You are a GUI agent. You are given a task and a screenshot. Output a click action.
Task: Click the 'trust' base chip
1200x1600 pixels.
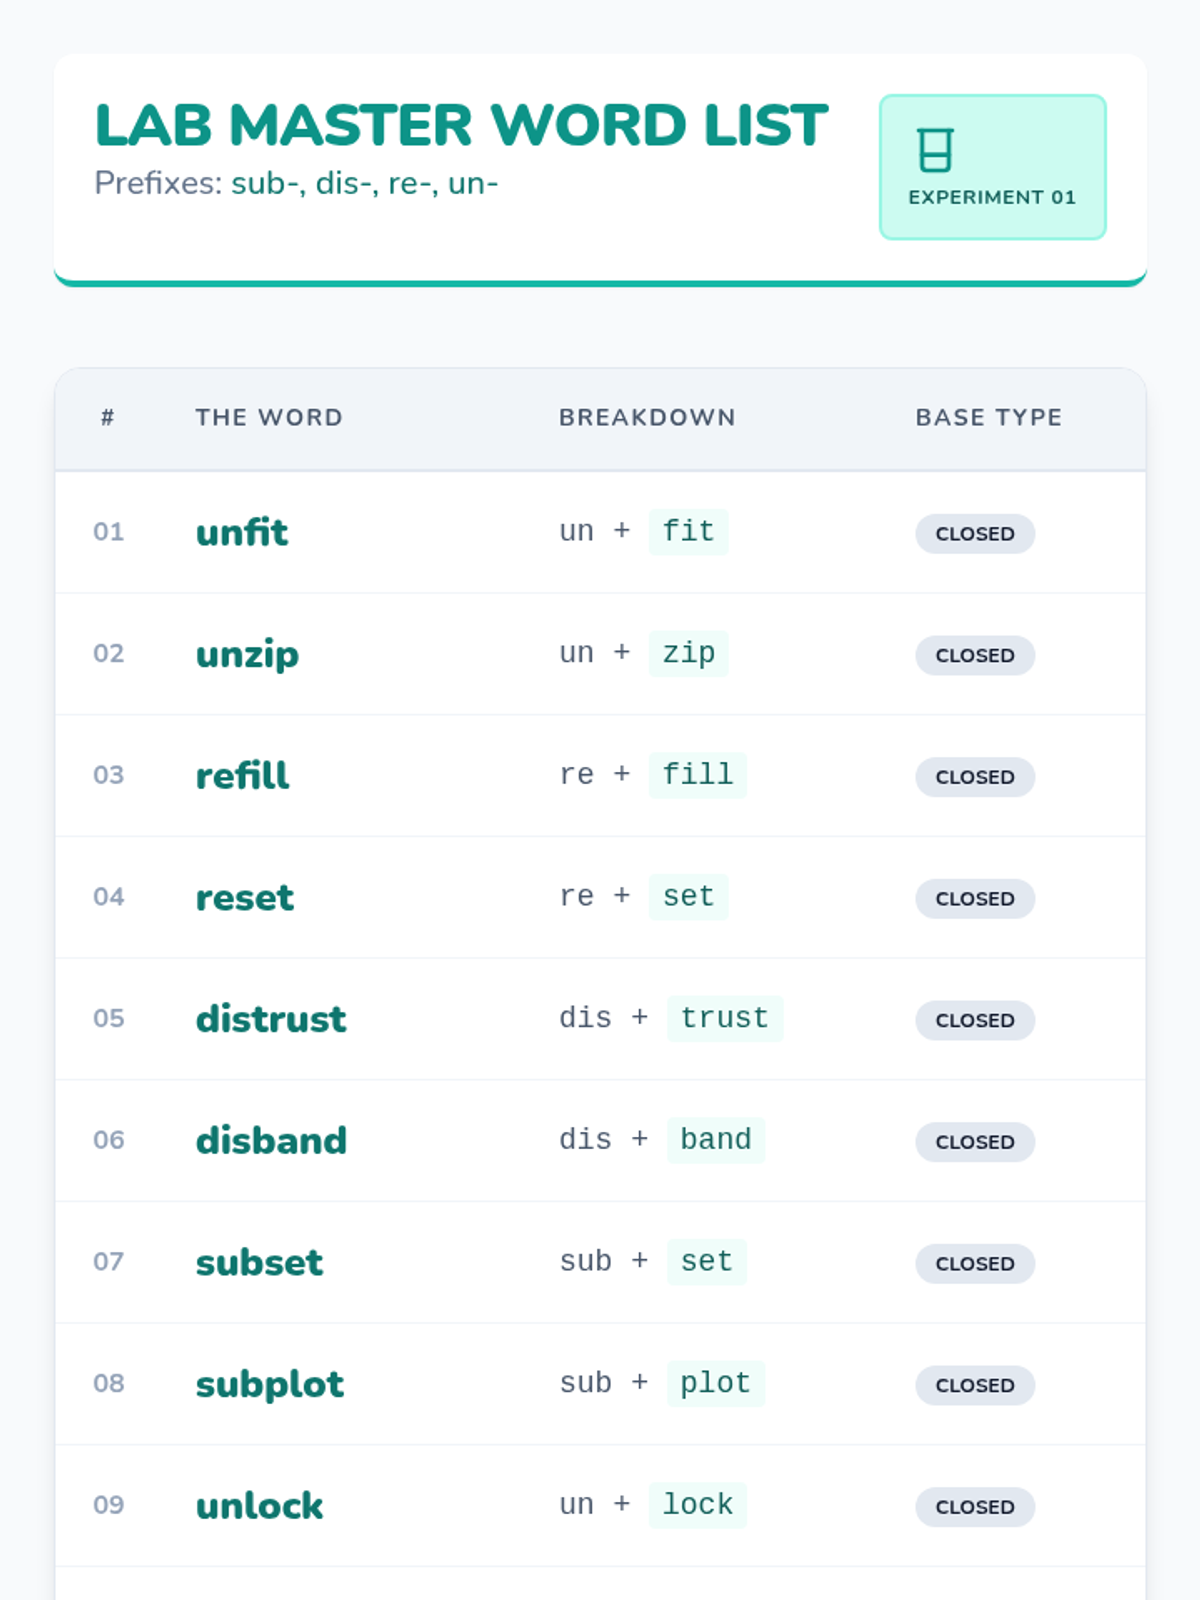pos(724,1018)
